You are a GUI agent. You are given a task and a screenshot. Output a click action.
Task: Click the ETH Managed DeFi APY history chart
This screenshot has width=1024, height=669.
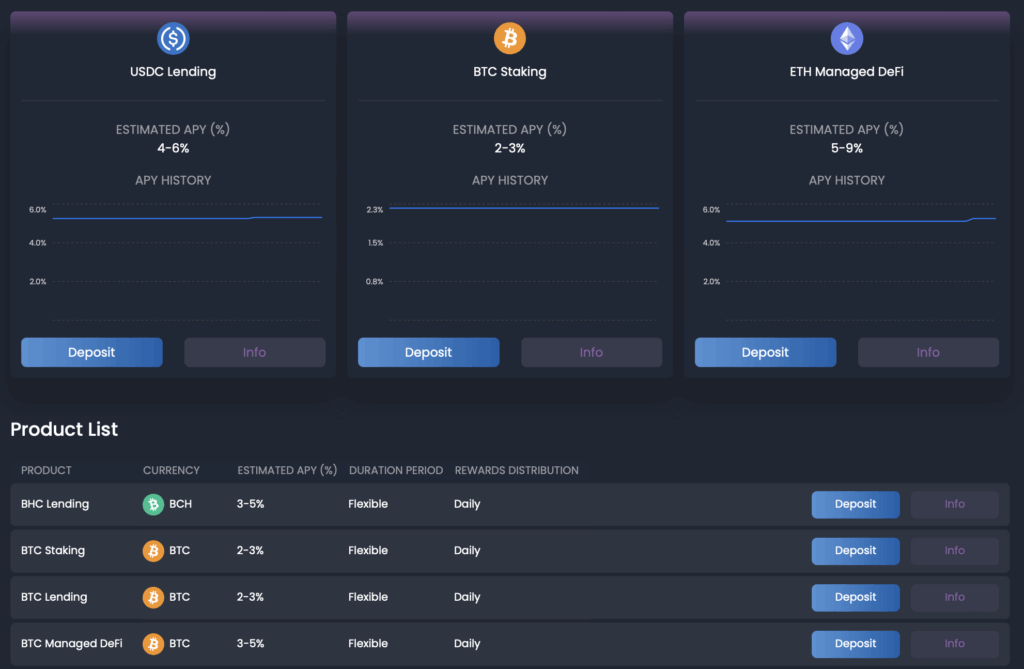(848, 261)
